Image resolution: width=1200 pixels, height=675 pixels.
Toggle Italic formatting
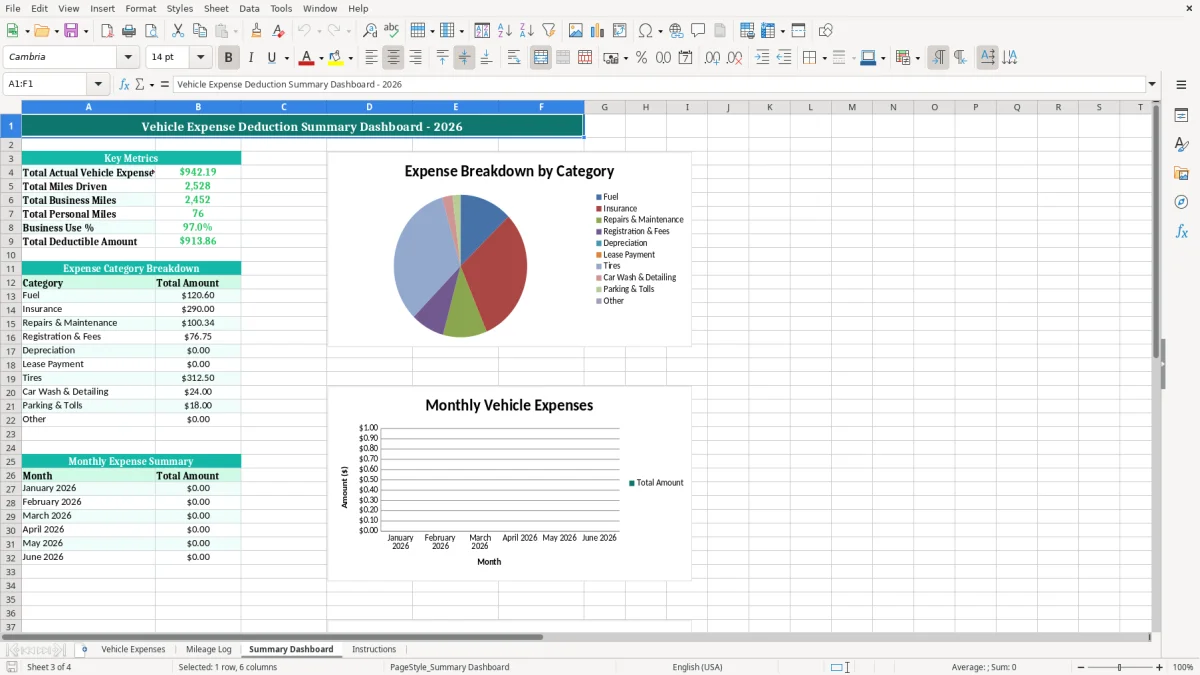[251, 58]
